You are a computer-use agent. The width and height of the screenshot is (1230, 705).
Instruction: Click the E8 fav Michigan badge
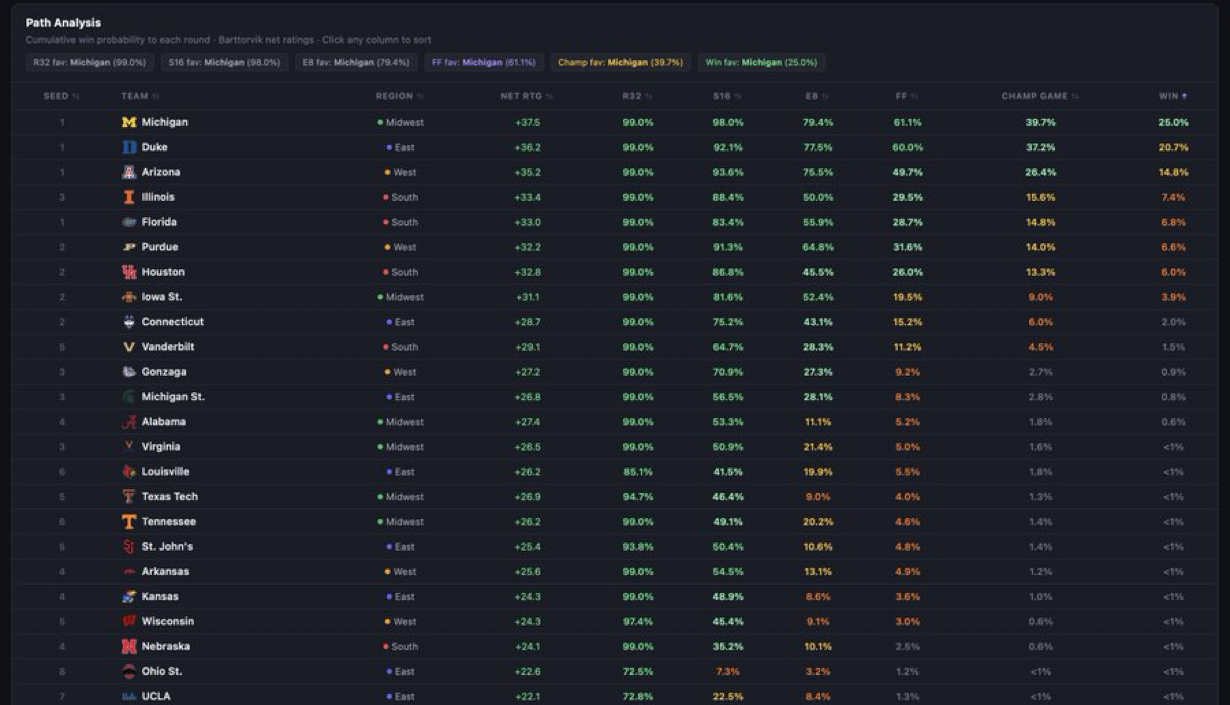[356, 62]
